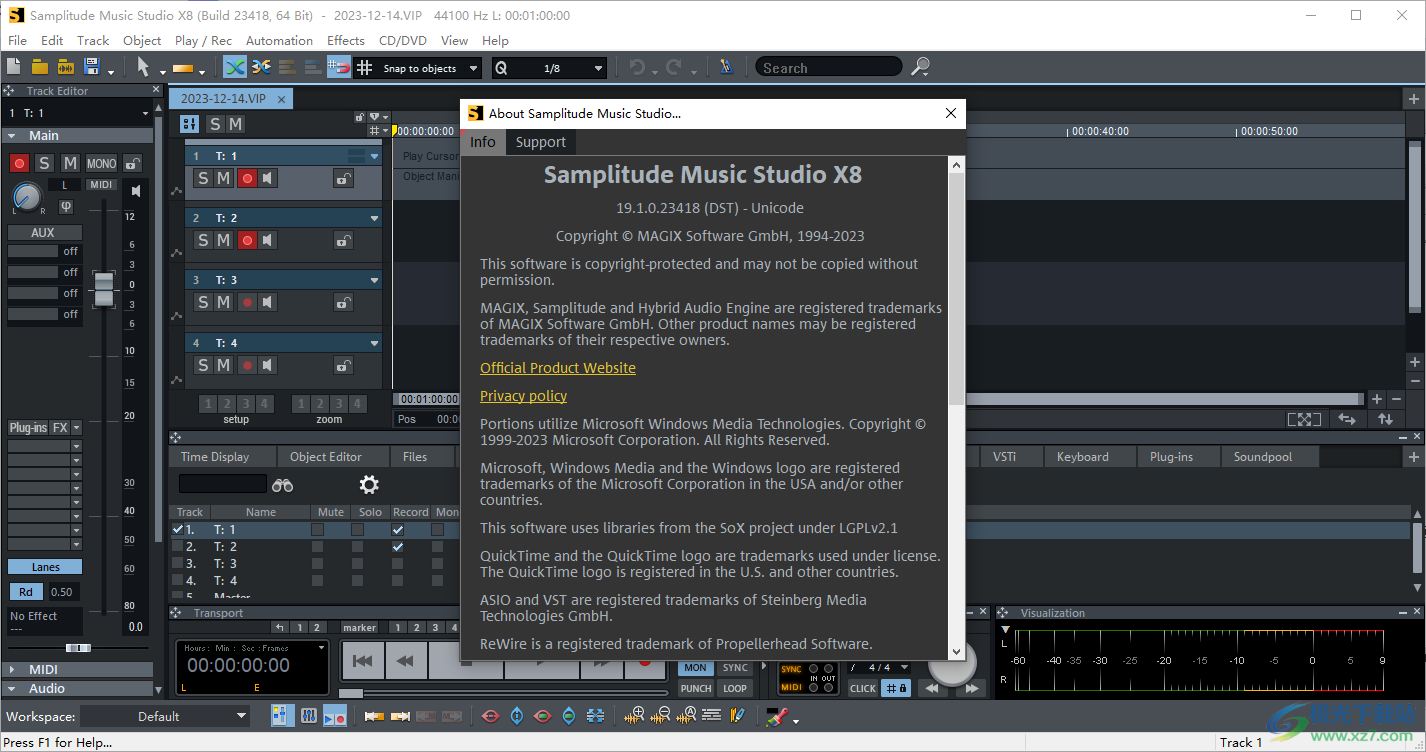Click the binoculars search icon in track manager
This screenshot has width=1426, height=752.
[283, 484]
